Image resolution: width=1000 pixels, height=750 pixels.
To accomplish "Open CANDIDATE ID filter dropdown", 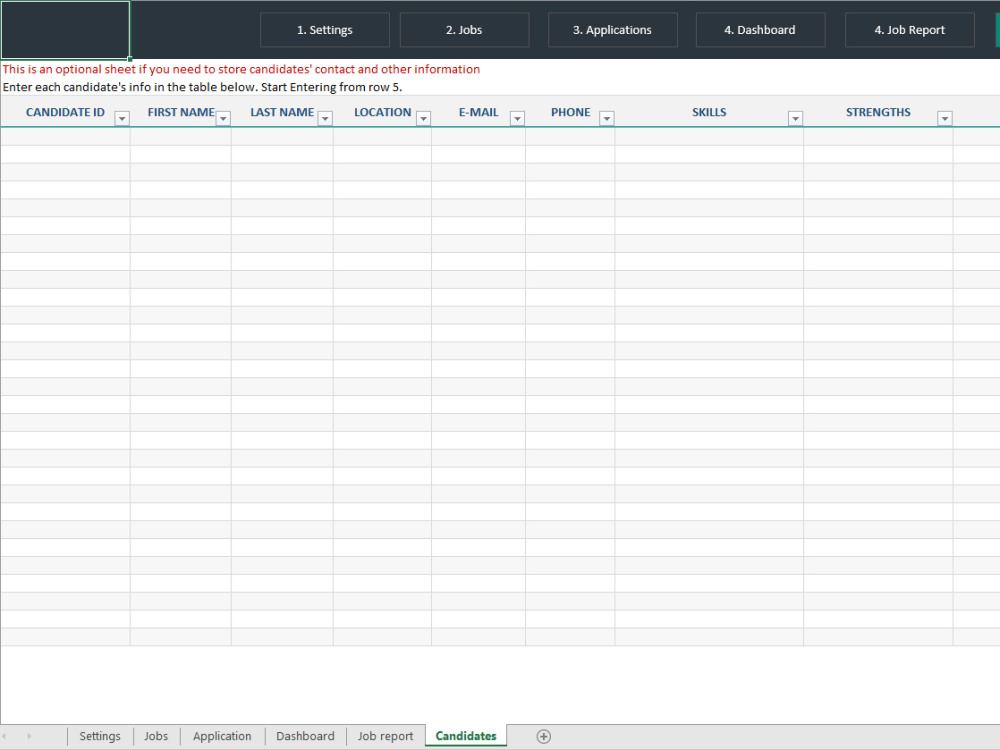I will tap(121, 118).
